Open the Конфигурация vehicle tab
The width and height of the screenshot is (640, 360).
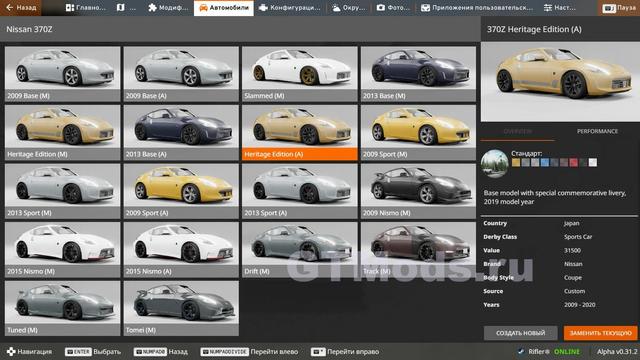point(290,8)
